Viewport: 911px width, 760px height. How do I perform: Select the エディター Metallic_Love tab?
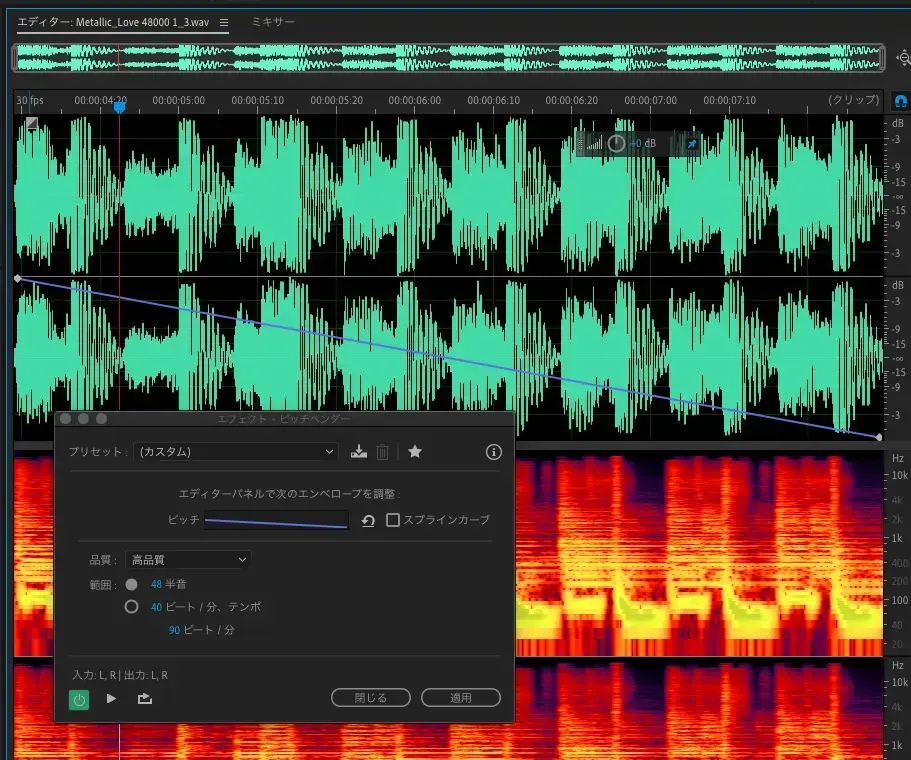coord(113,22)
